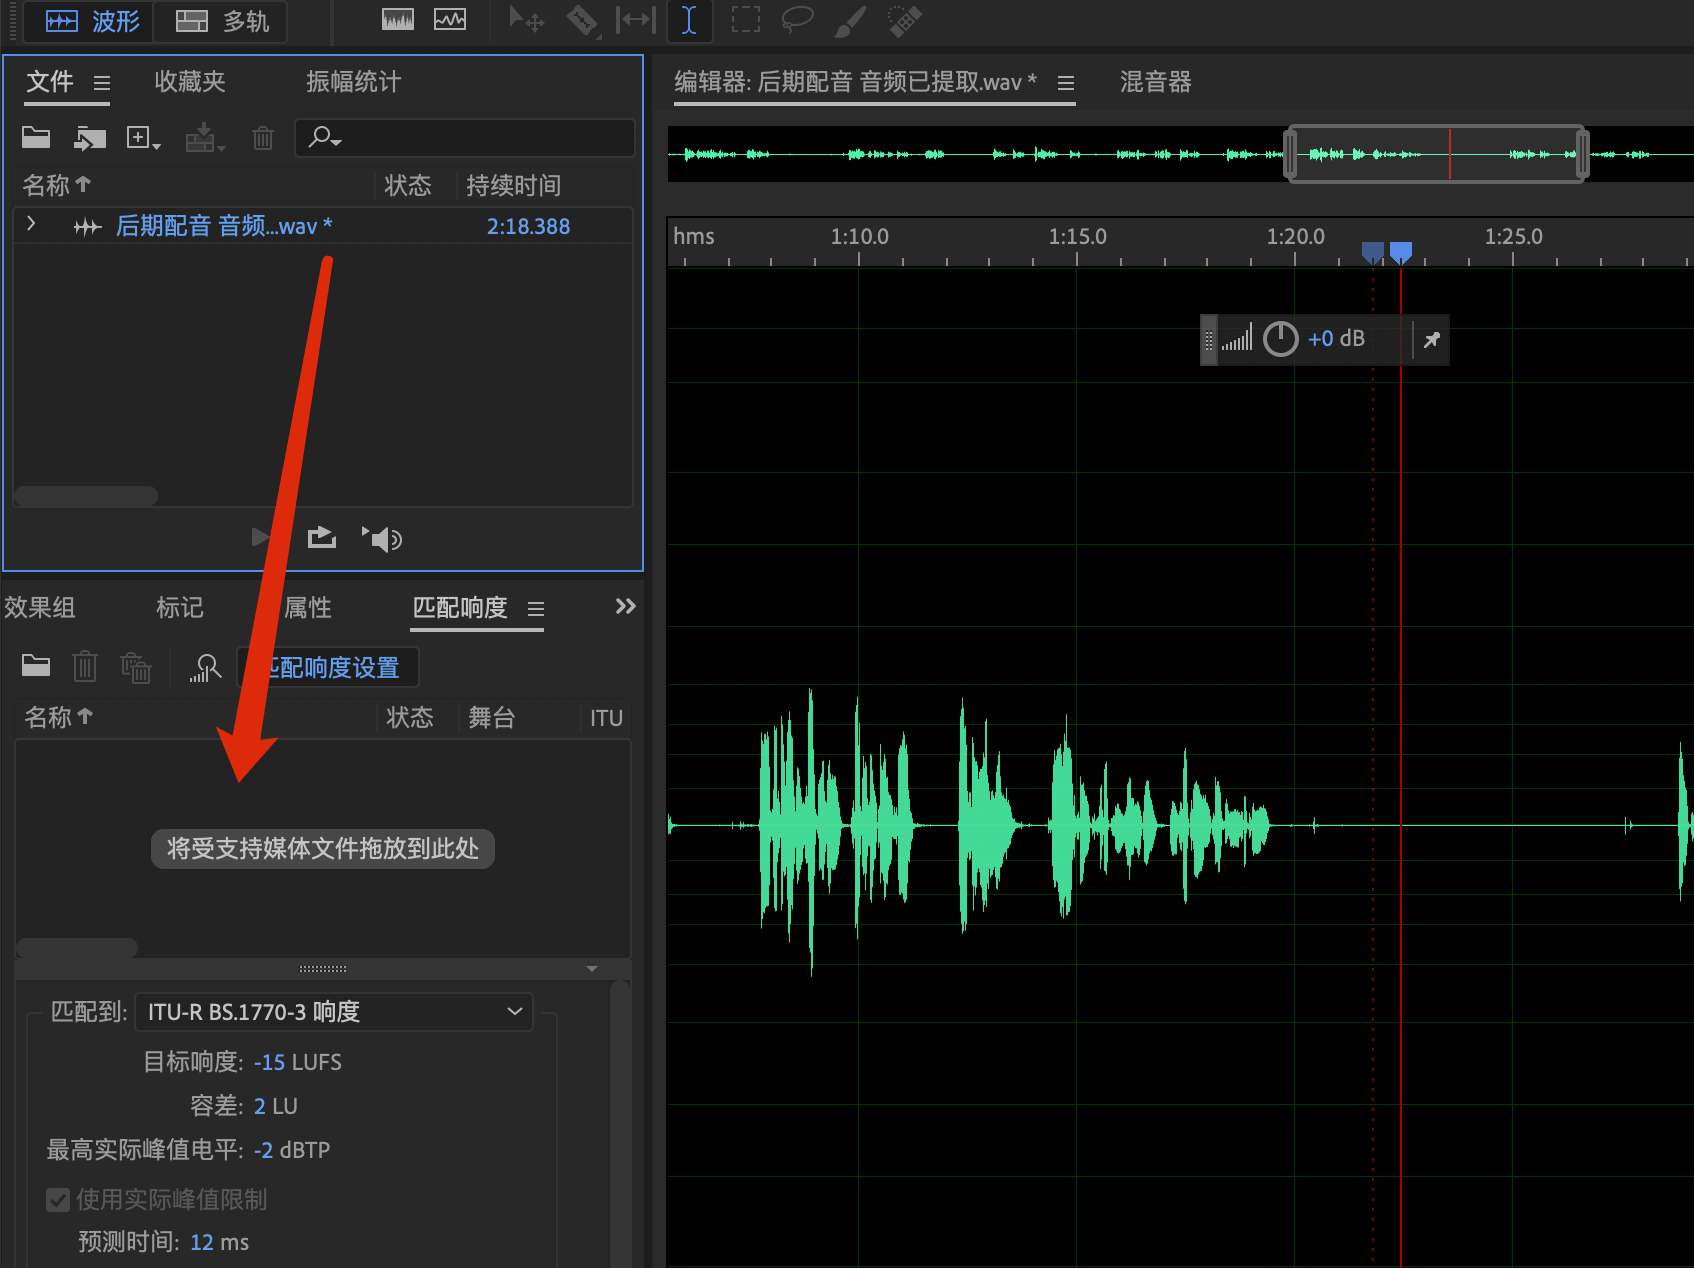The height and width of the screenshot is (1268, 1694).
Task: Click the Files panel search field
Action: (x=465, y=137)
